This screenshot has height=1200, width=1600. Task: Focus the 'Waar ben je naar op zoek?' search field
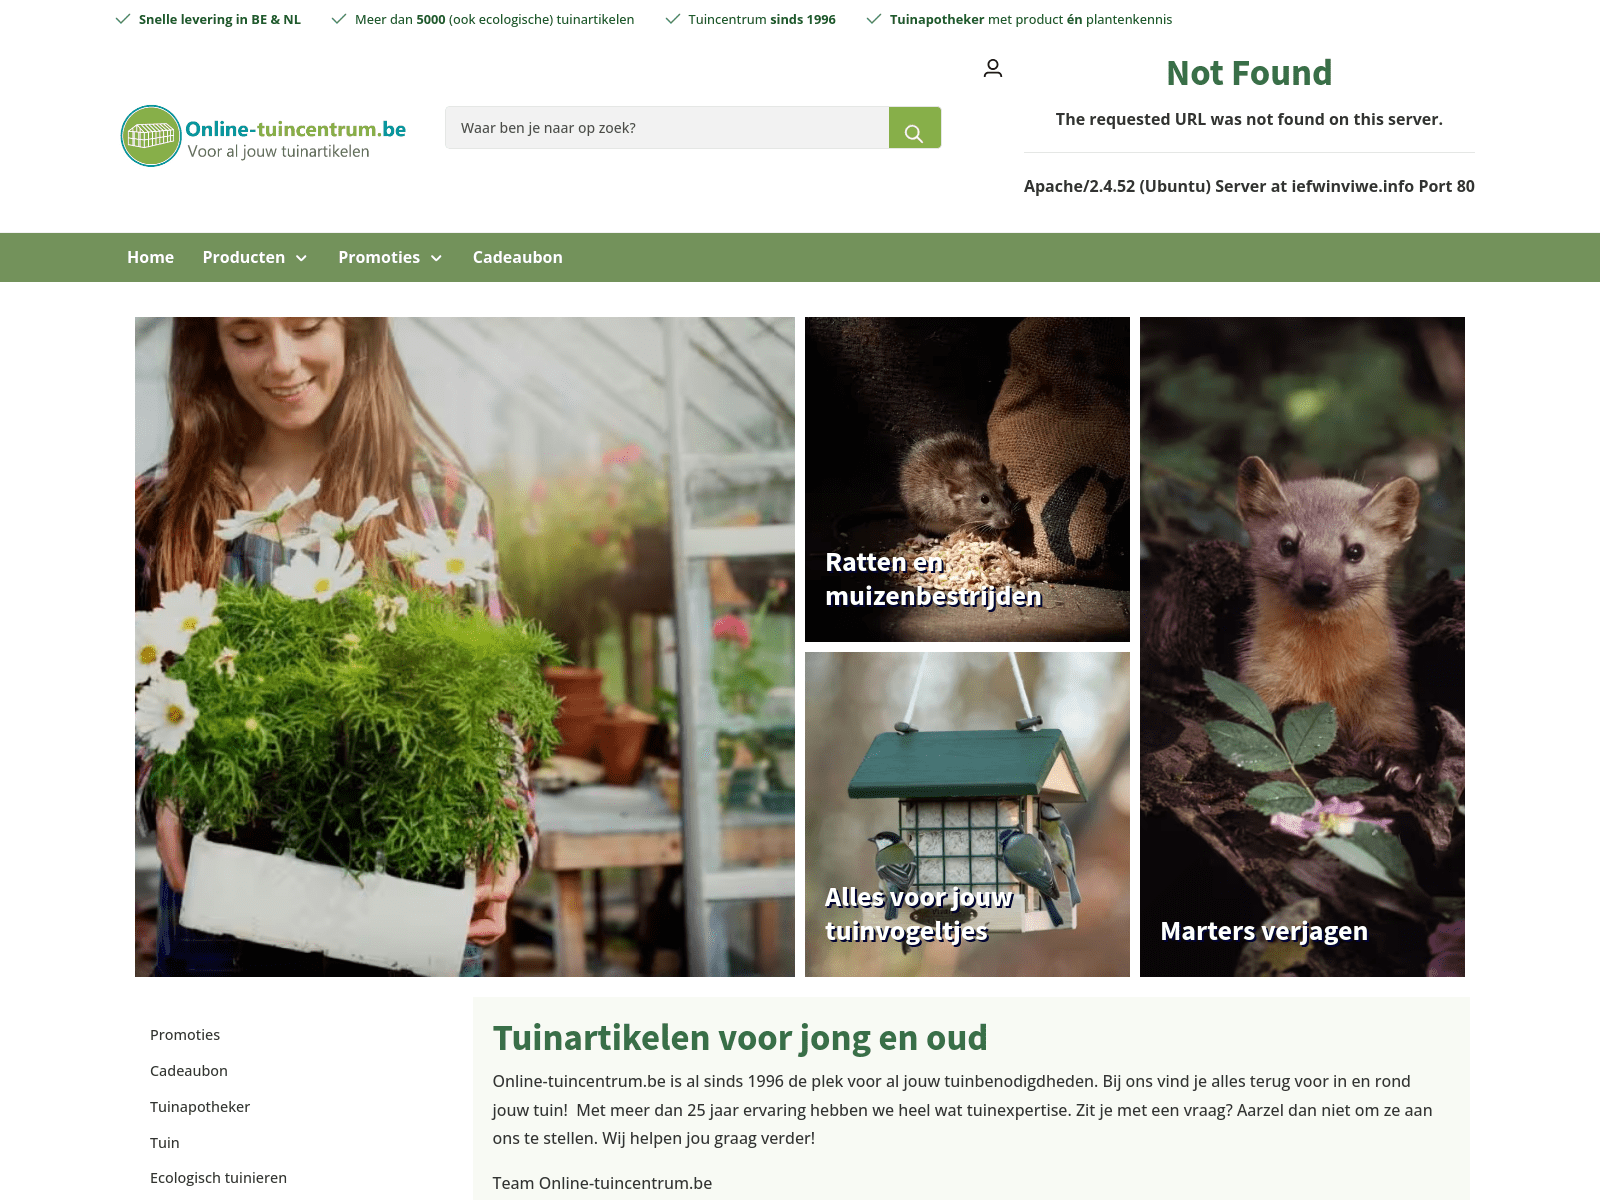pyautogui.click(x=667, y=128)
